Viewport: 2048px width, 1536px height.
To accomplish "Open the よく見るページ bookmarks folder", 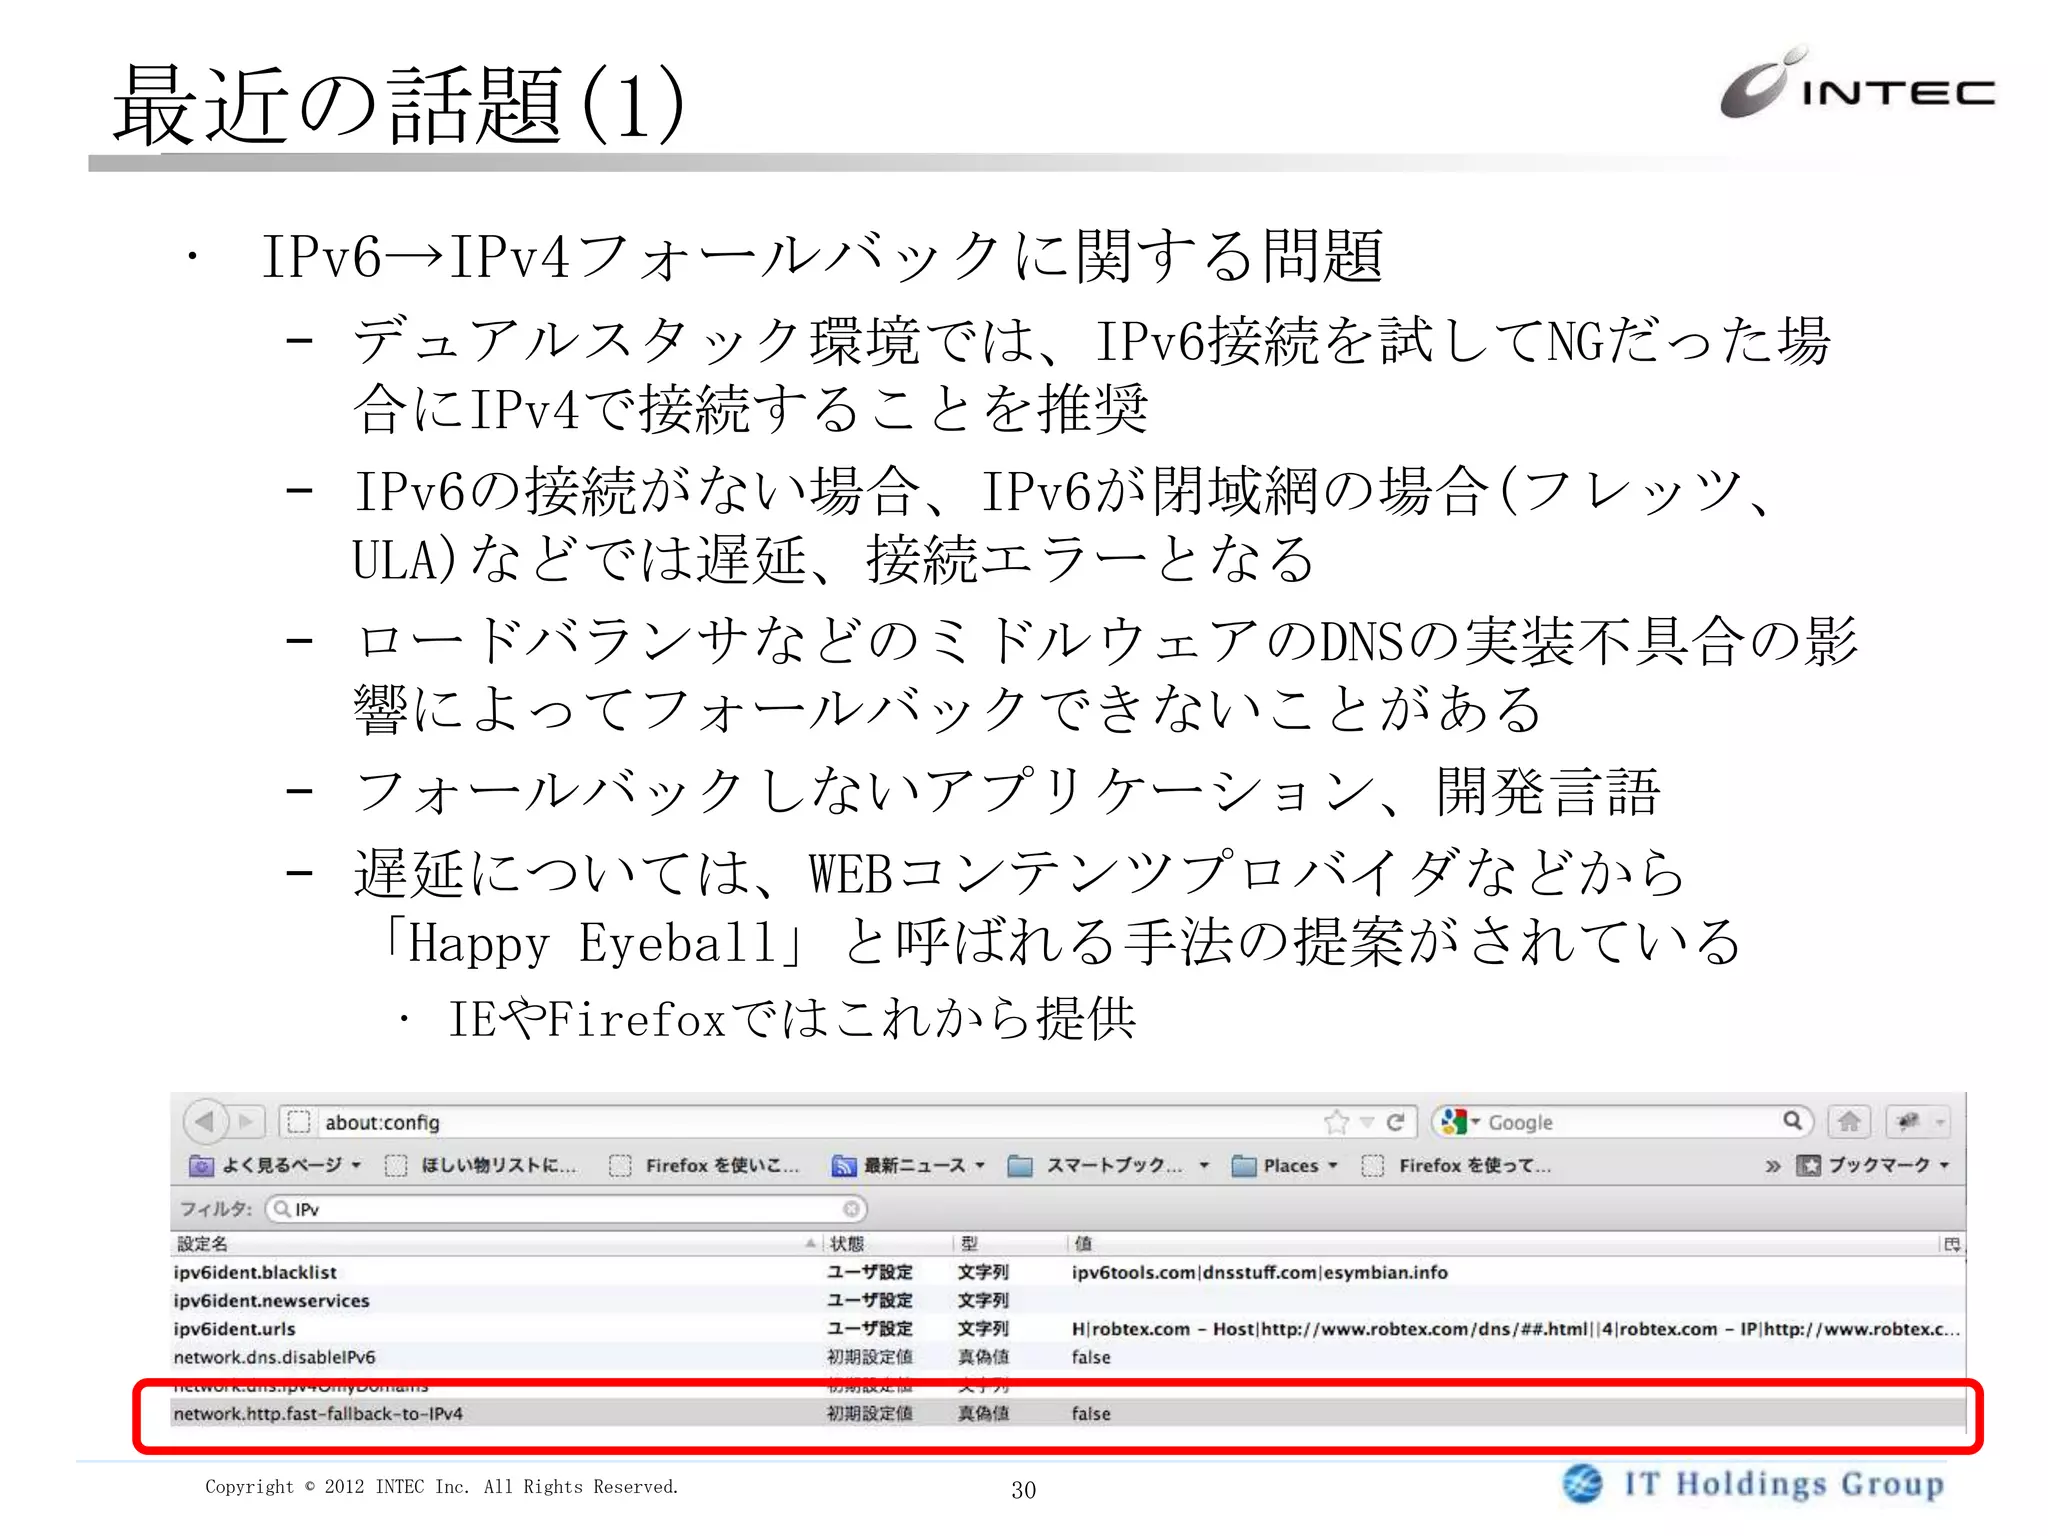I will click(x=275, y=1165).
